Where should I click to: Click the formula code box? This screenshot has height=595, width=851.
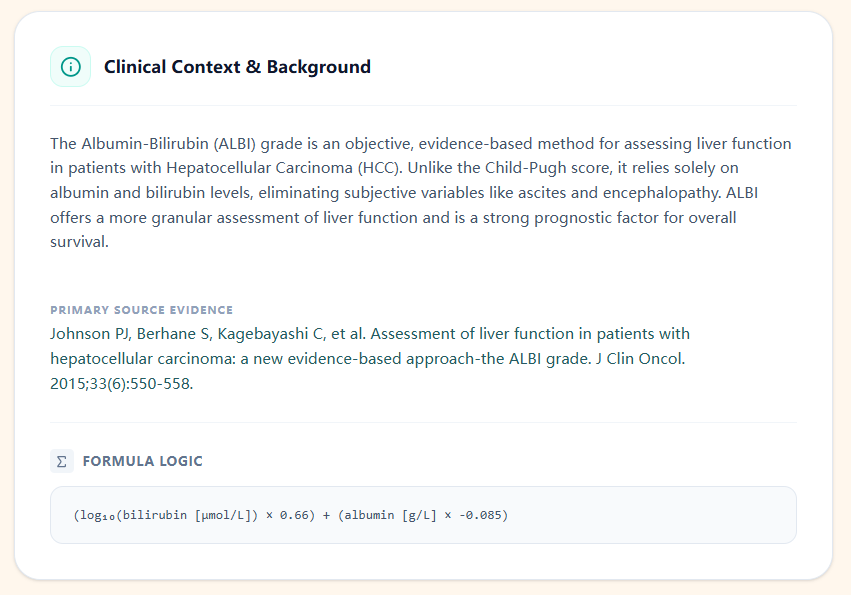click(x=423, y=515)
